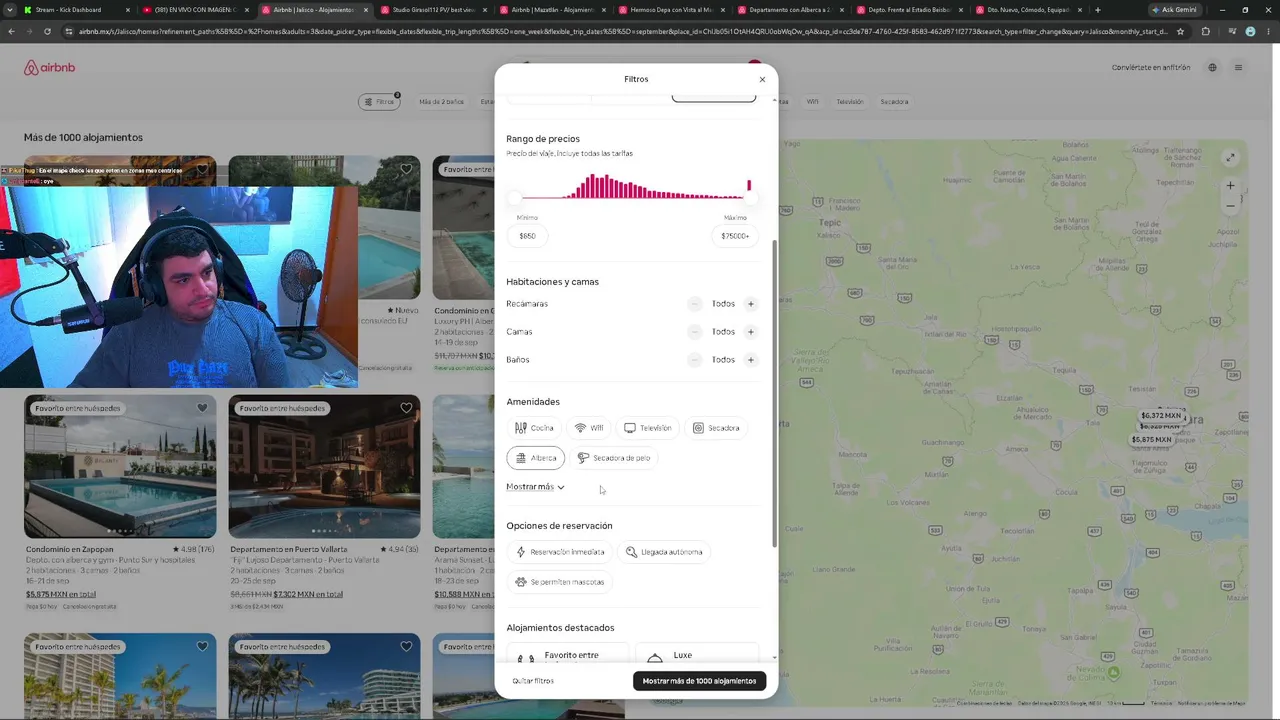Zoom out on the map

click(x=1230, y=206)
